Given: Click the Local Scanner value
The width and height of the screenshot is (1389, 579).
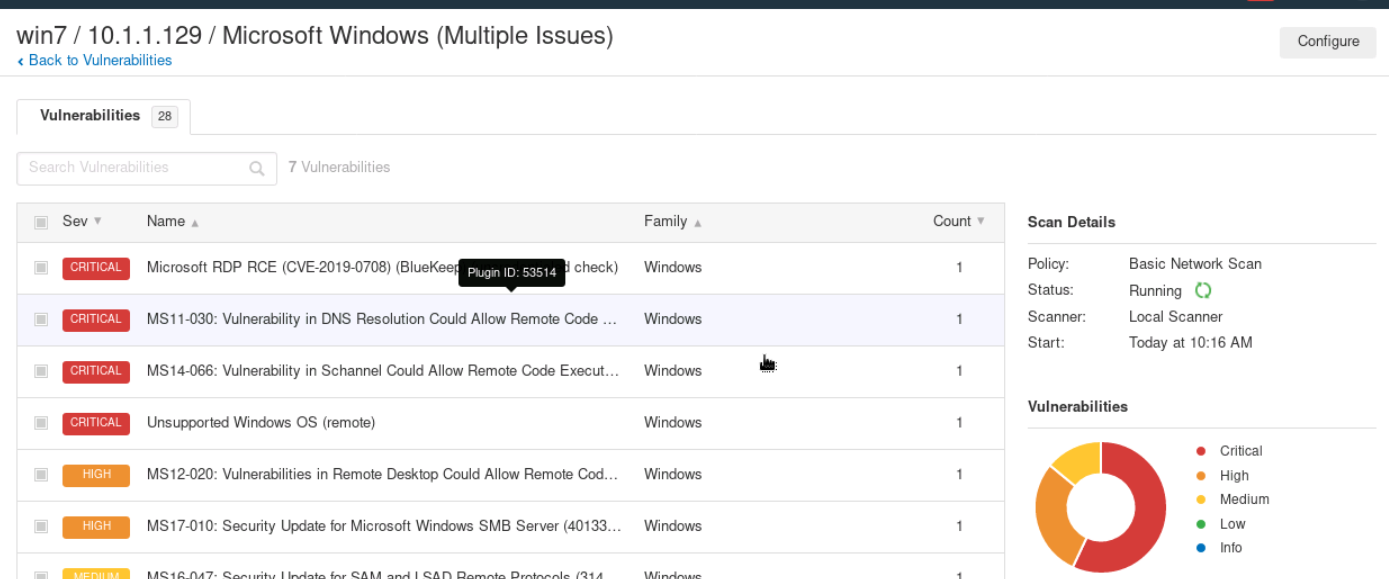Looking at the screenshot, I should tap(1176, 317).
